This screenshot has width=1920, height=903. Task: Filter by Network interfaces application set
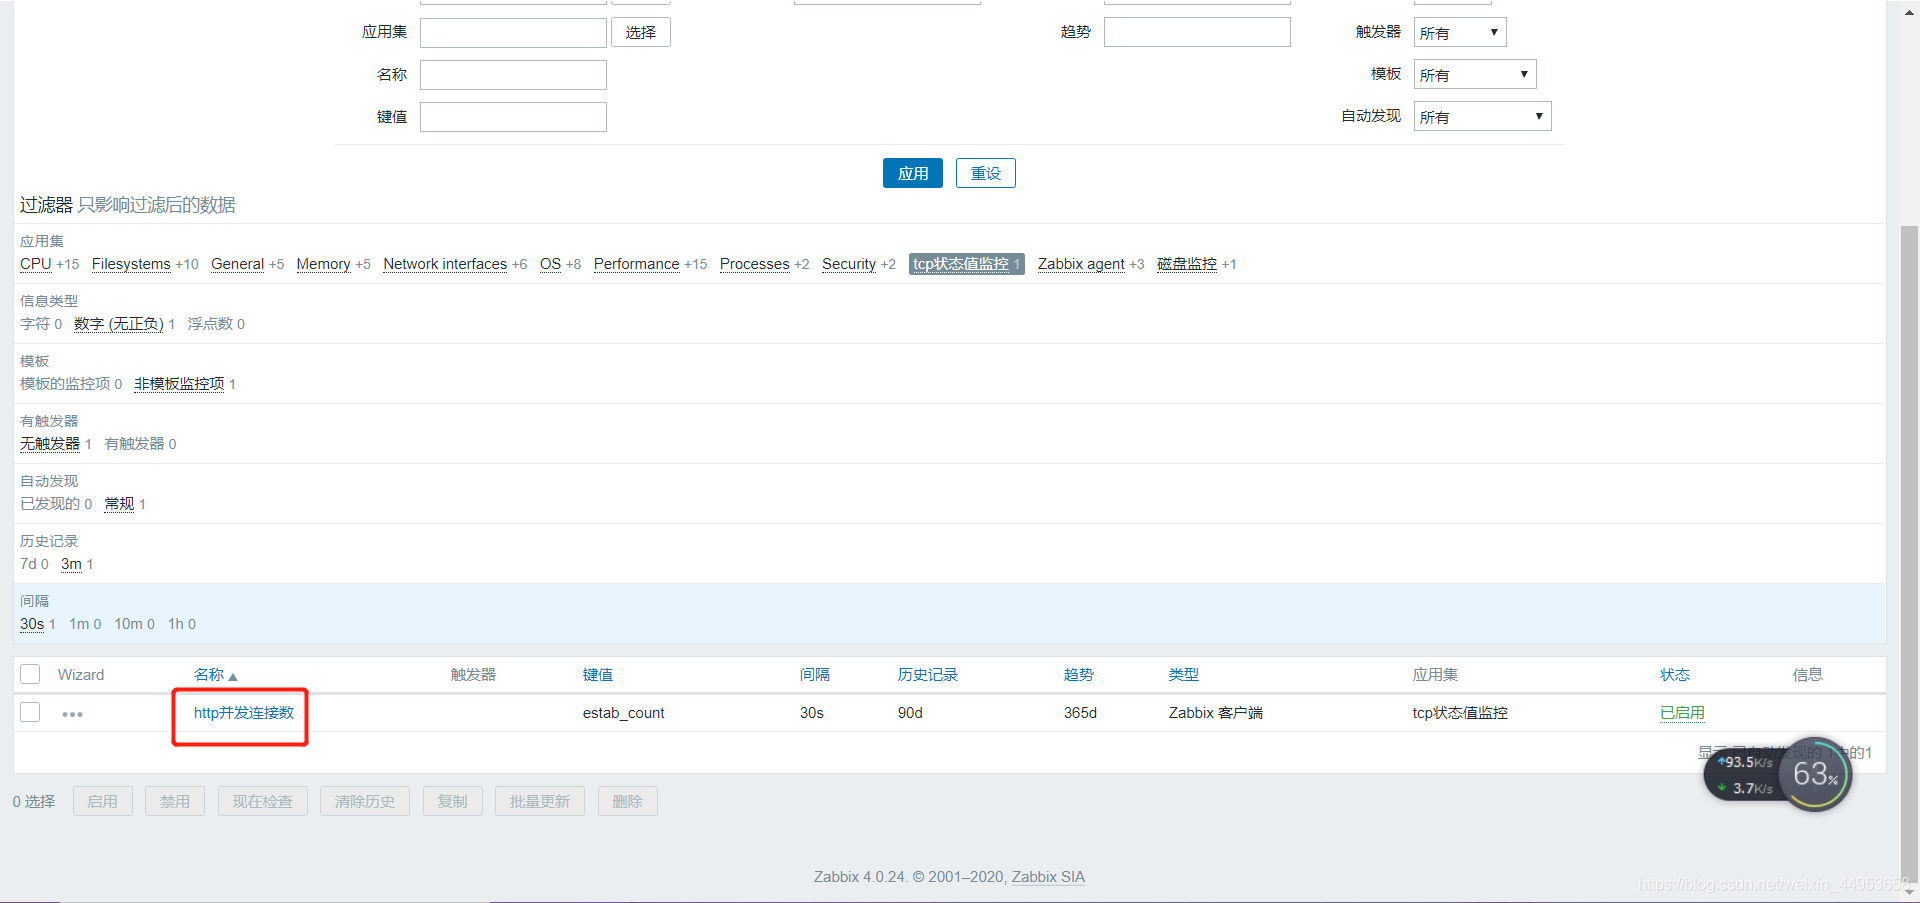445,264
